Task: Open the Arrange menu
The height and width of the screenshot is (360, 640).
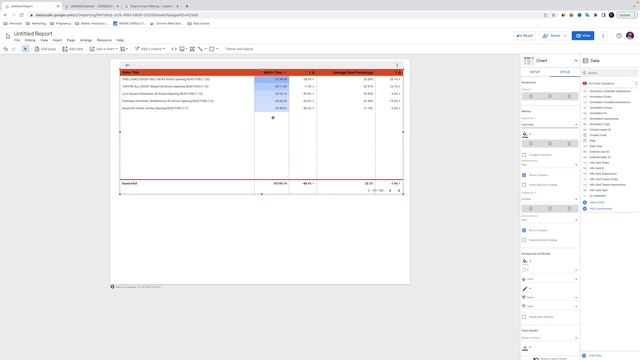Action: pyautogui.click(x=86, y=40)
